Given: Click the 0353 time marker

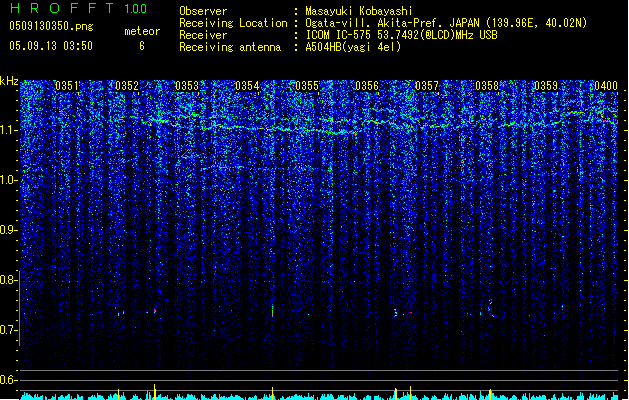Looking at the screenshot, I should pos(187,85).
